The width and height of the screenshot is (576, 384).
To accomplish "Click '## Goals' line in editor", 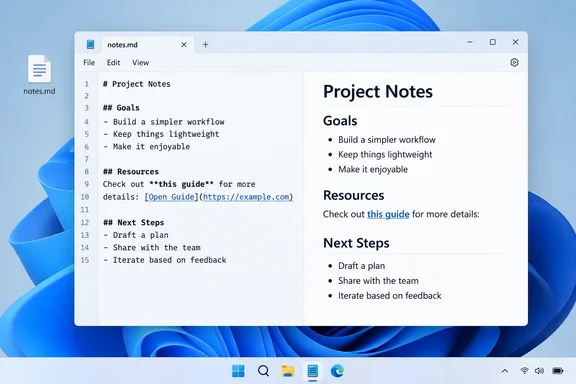I will (121, 108).
